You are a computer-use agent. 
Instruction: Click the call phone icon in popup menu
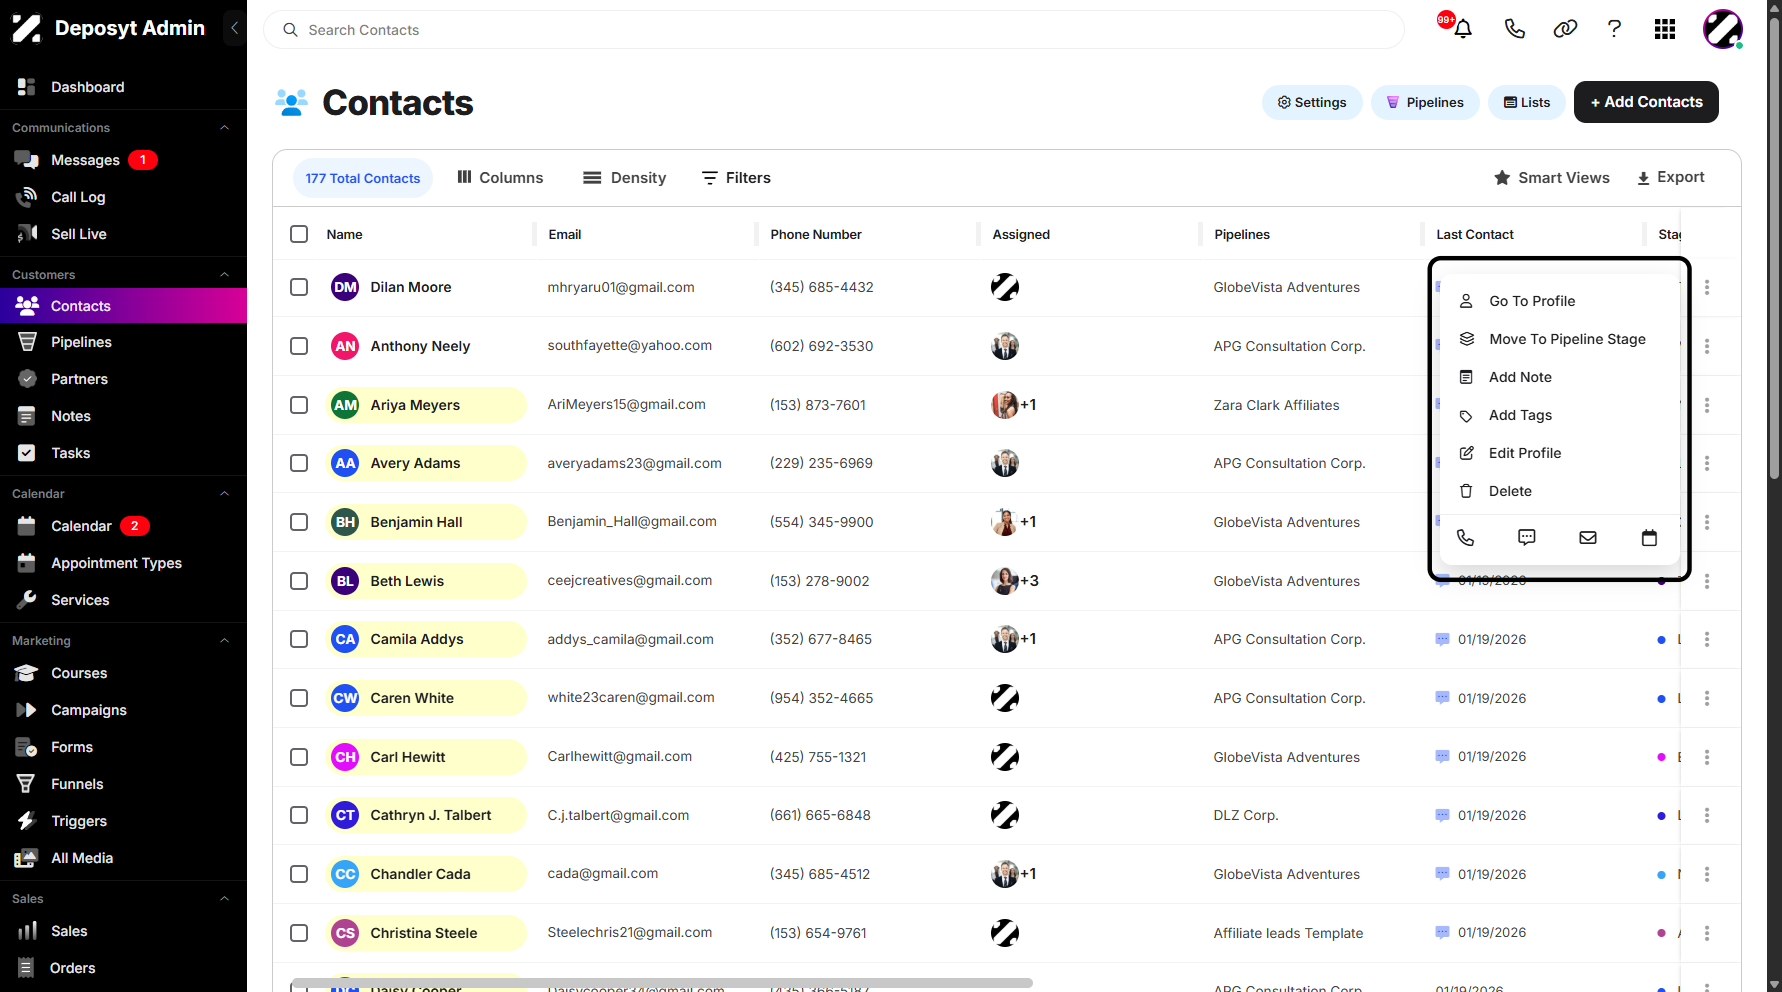(1465, 537)
